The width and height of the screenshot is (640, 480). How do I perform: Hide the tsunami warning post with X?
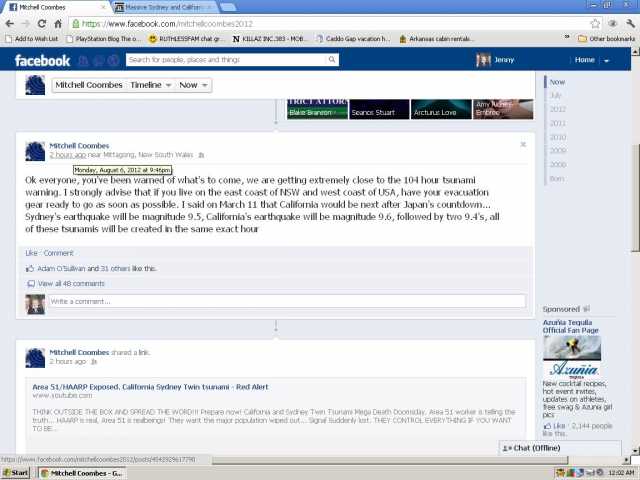(523, 144)
